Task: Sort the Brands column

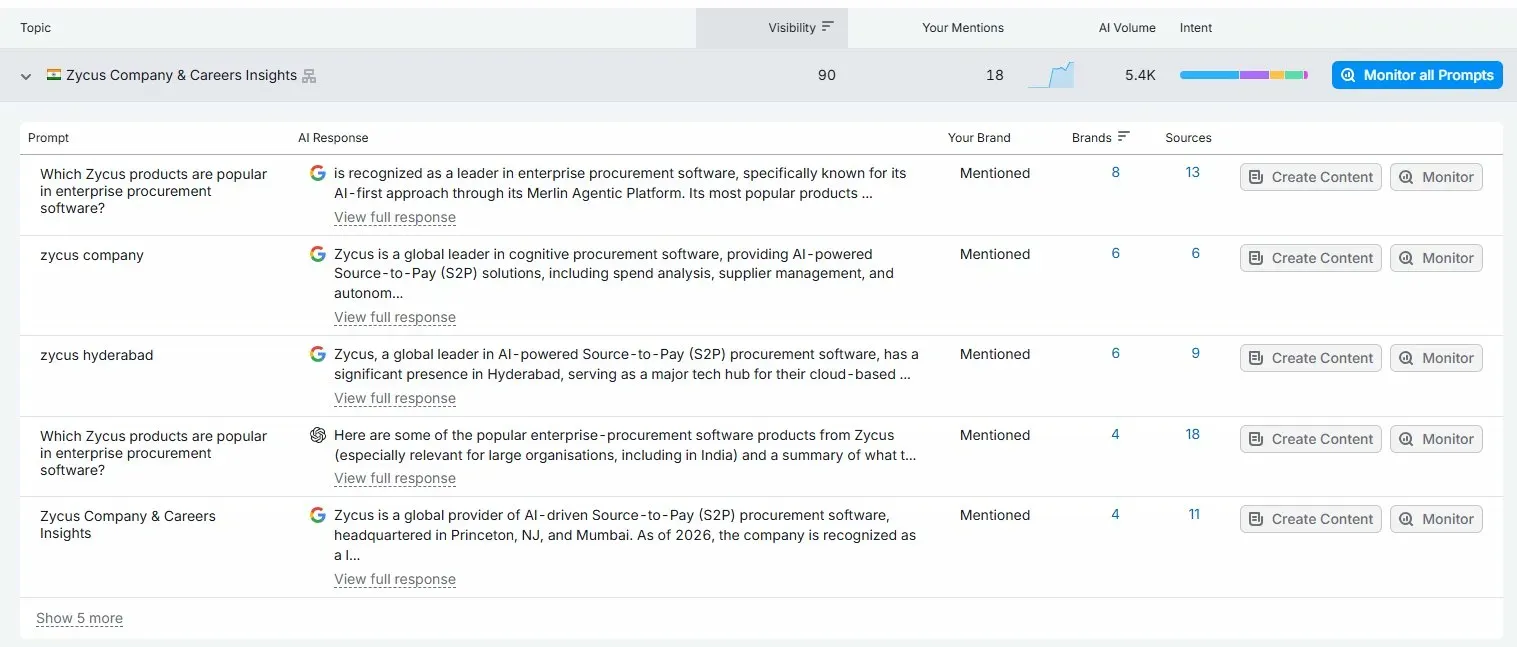Action: (1100, 138)
